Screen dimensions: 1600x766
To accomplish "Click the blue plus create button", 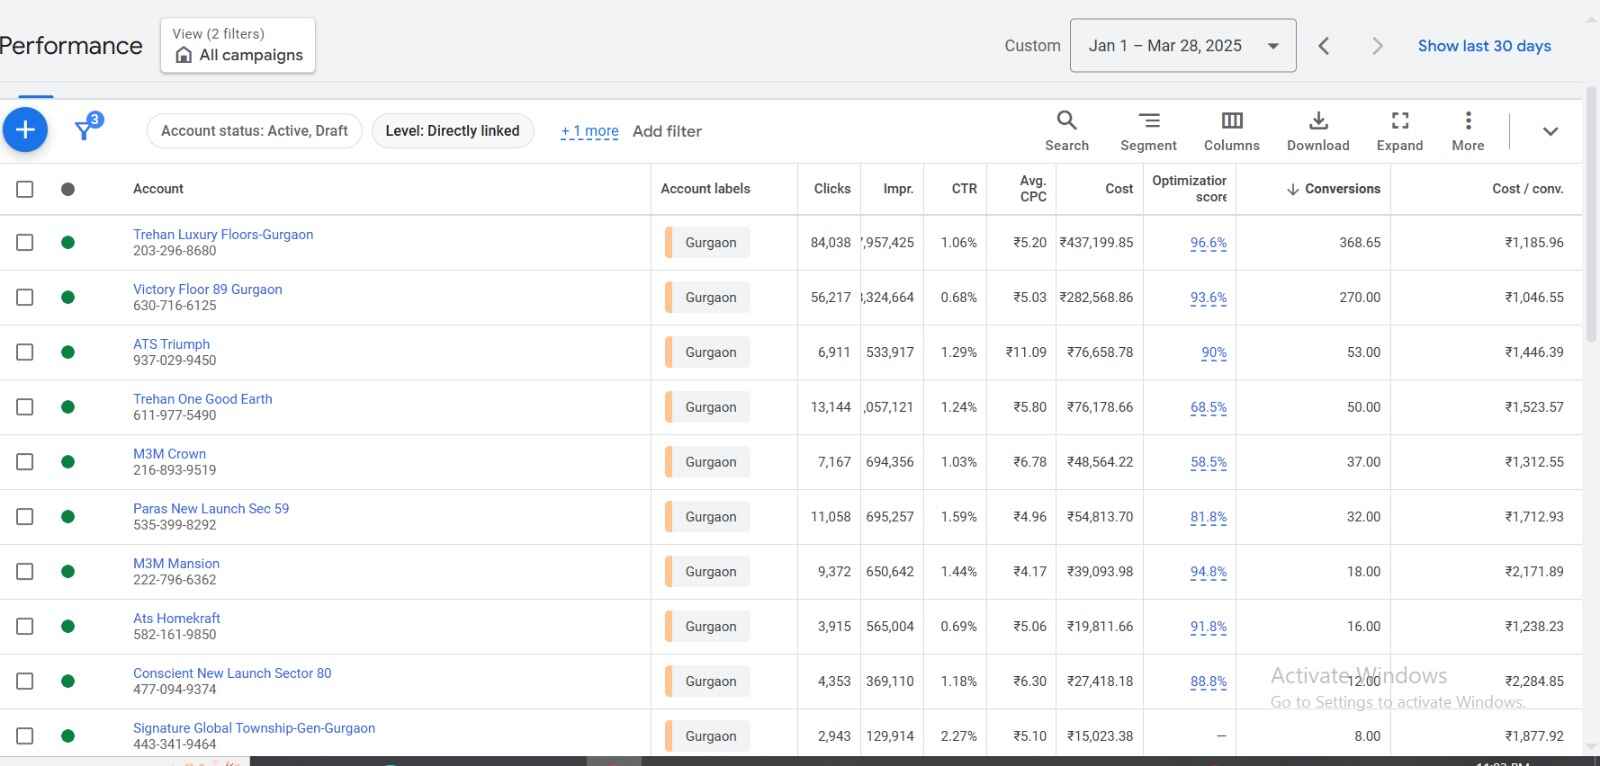I will [x=25, y=130].
